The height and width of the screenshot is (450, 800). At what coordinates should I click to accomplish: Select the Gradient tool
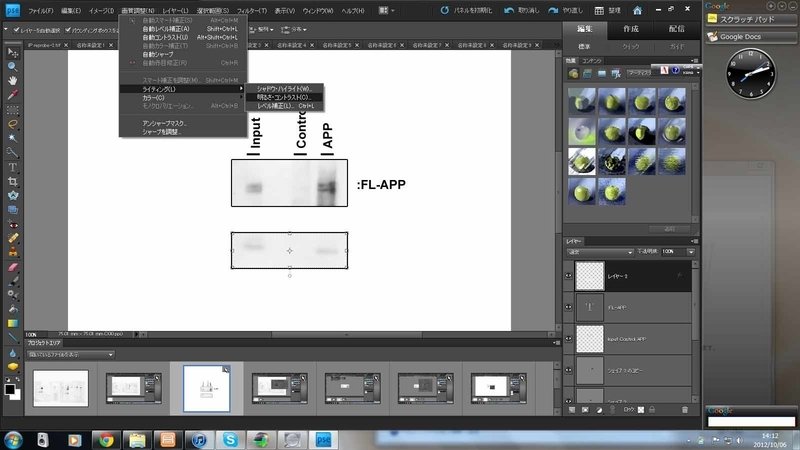pos(13,323)
